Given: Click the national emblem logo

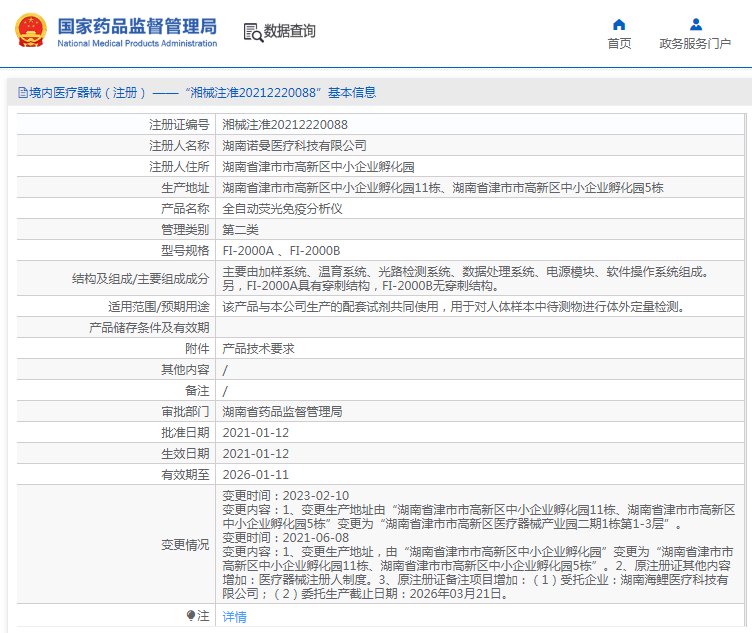Looking at the screenshot, I should (31, 30).
